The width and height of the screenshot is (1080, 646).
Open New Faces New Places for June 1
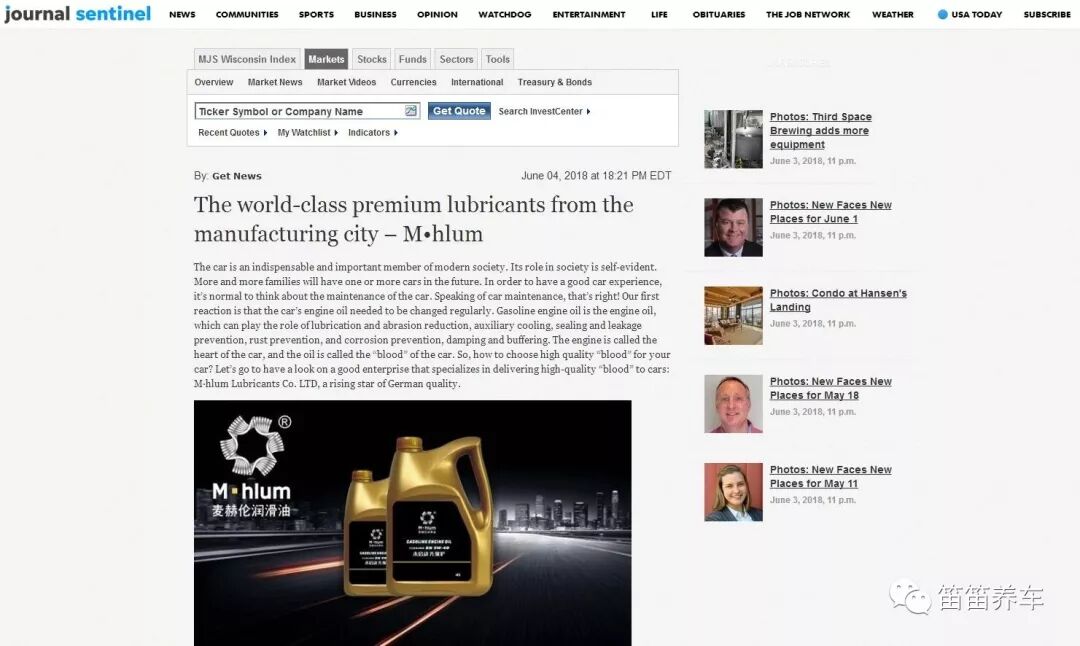pos(831,212)
